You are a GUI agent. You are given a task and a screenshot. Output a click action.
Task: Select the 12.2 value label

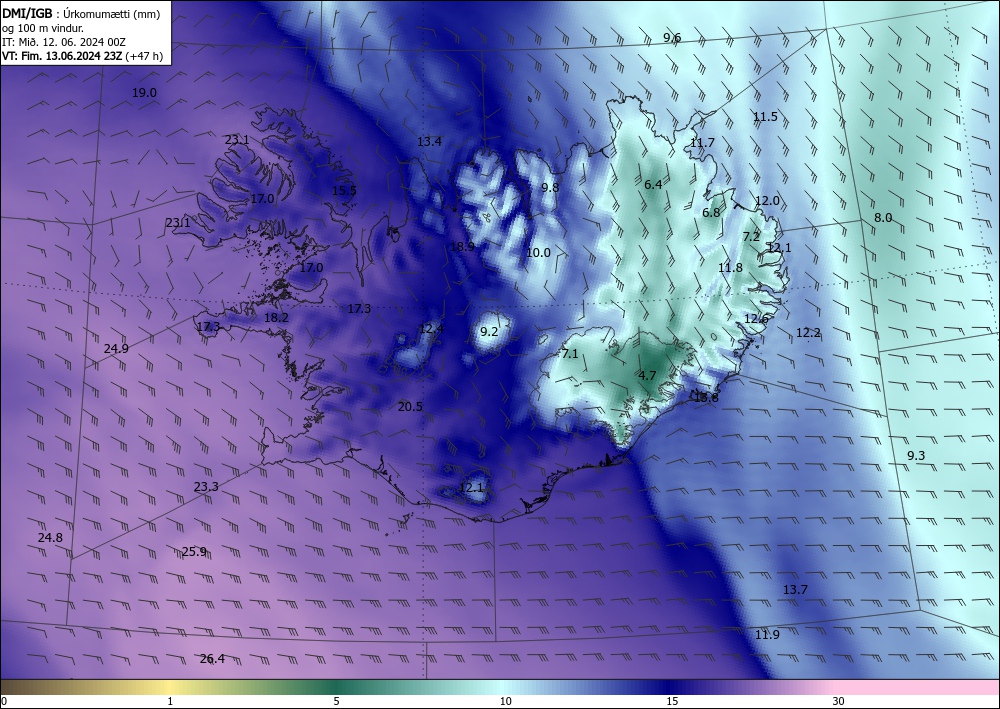[808, 333]
